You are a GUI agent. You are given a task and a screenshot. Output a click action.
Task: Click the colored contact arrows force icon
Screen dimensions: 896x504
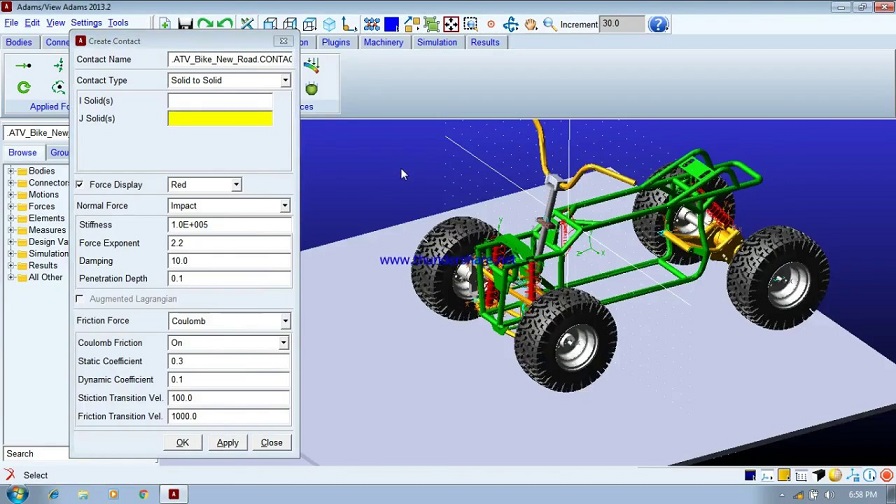[x=311, y=65]
